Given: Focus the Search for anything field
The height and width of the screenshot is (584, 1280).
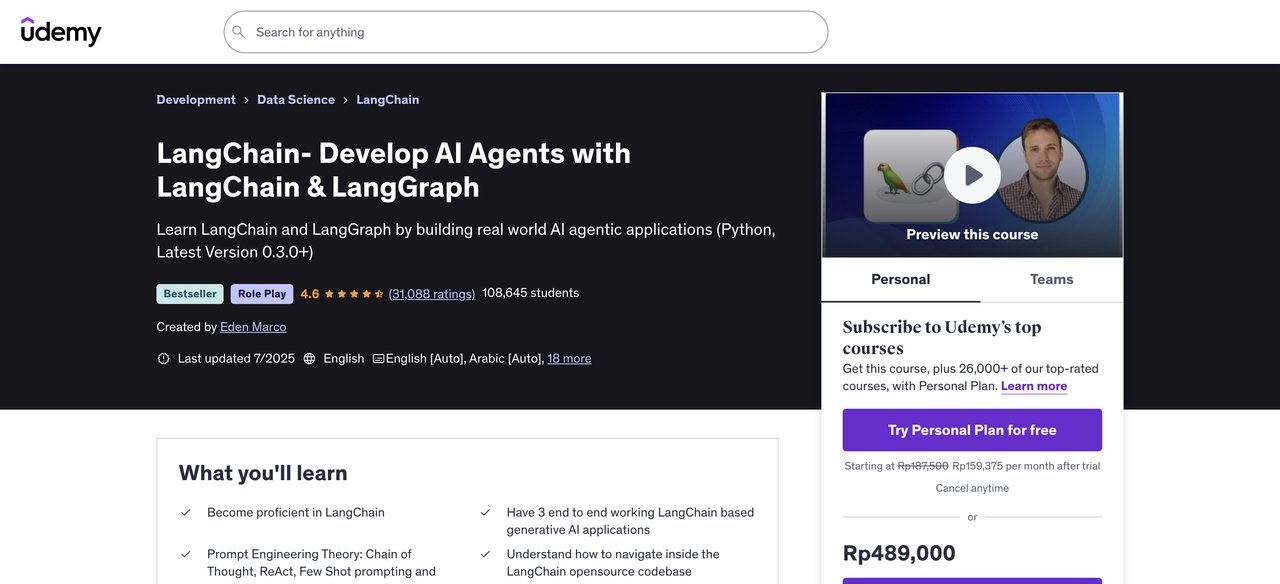Looking at the screenshot, I should pyautogui.click(x=525, y=32).
